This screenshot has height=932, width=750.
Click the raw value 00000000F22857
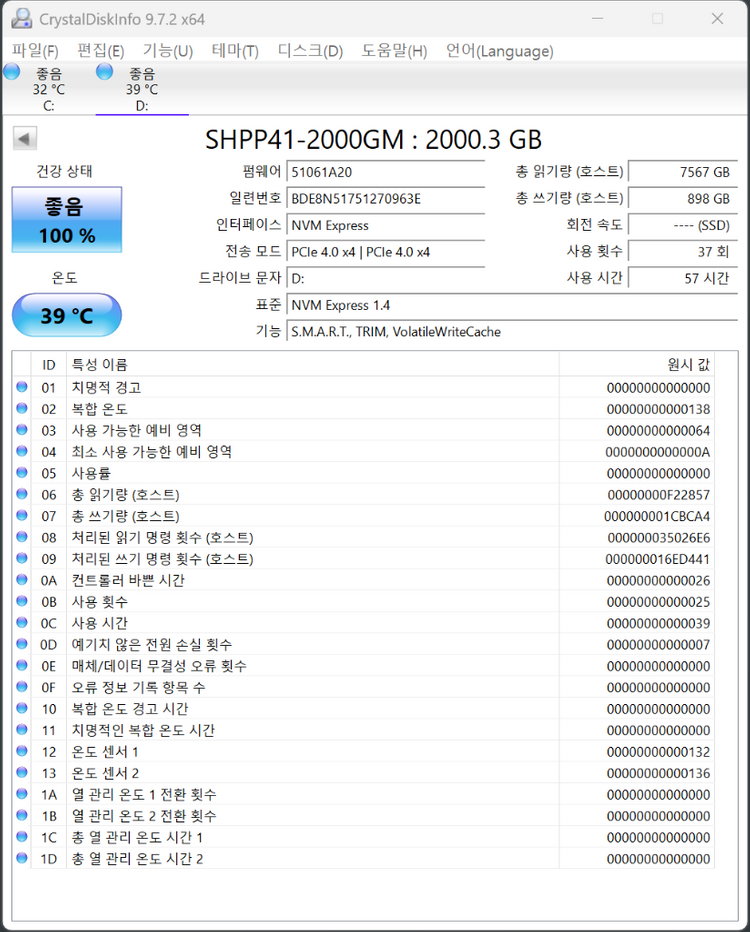coord(658,495)
